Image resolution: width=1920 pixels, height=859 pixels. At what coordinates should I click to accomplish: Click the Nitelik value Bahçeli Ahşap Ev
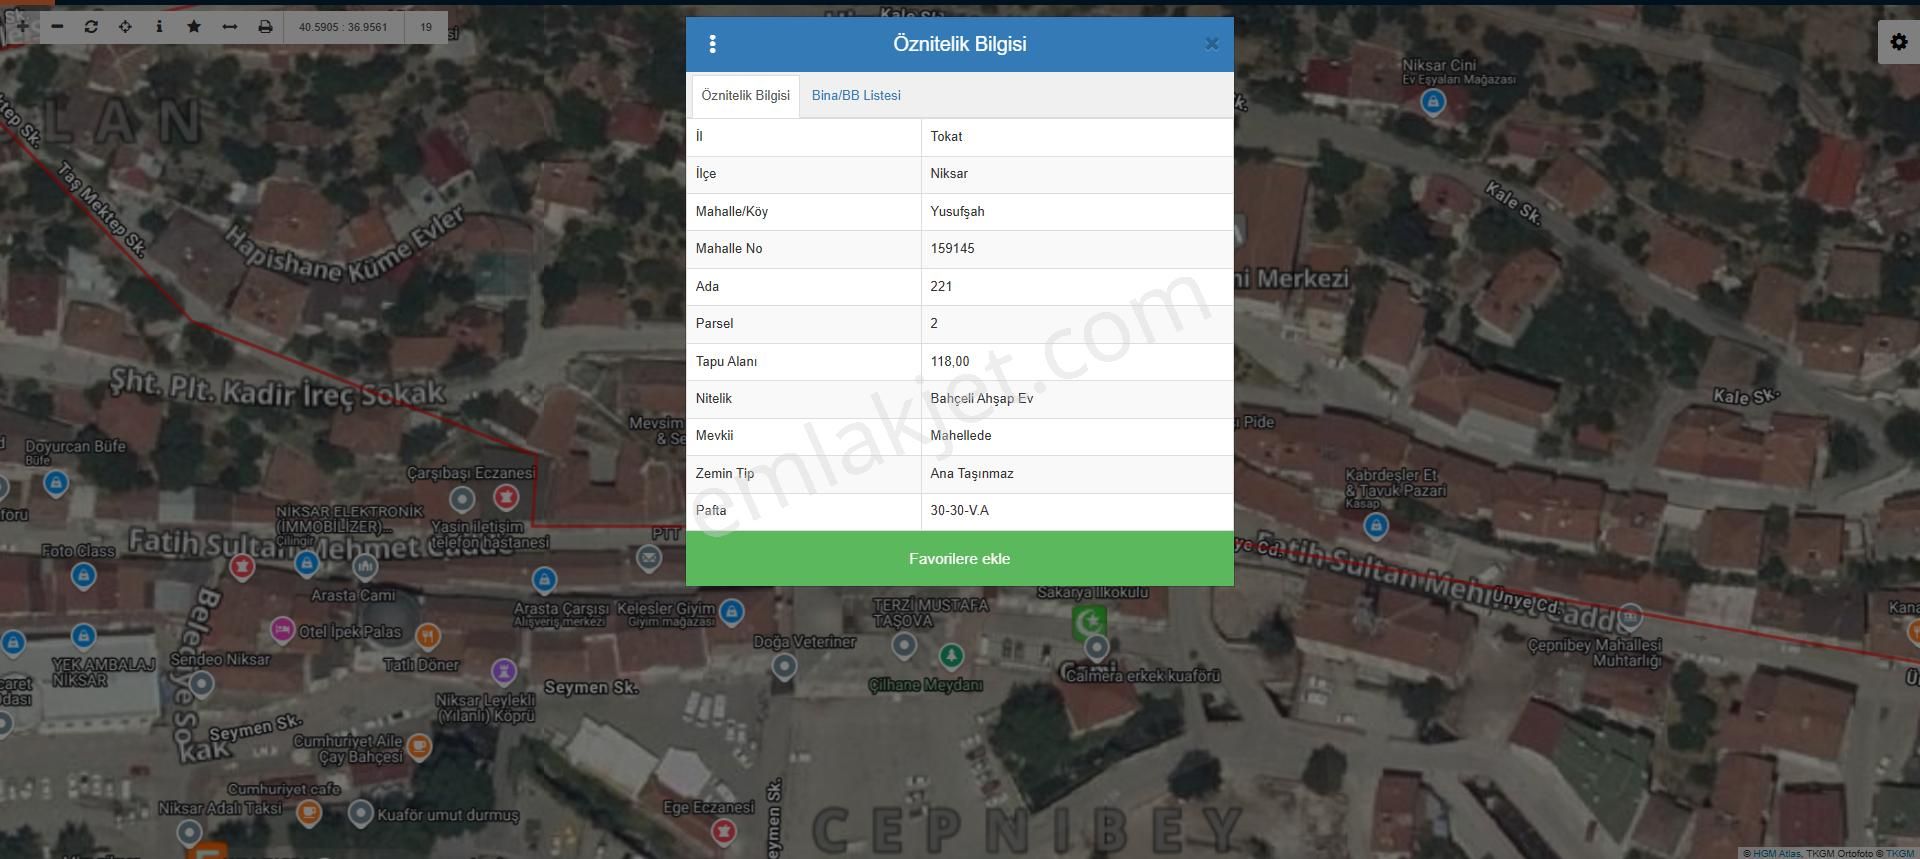[x=981, y=398]
